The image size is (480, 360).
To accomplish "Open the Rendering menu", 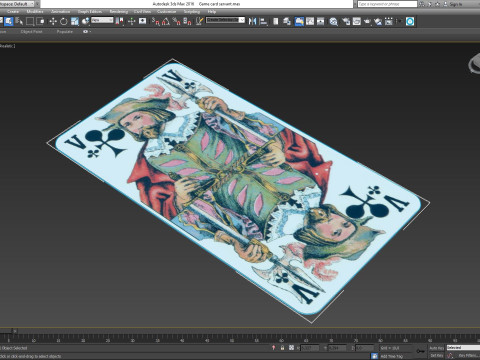I will point(119,12).
